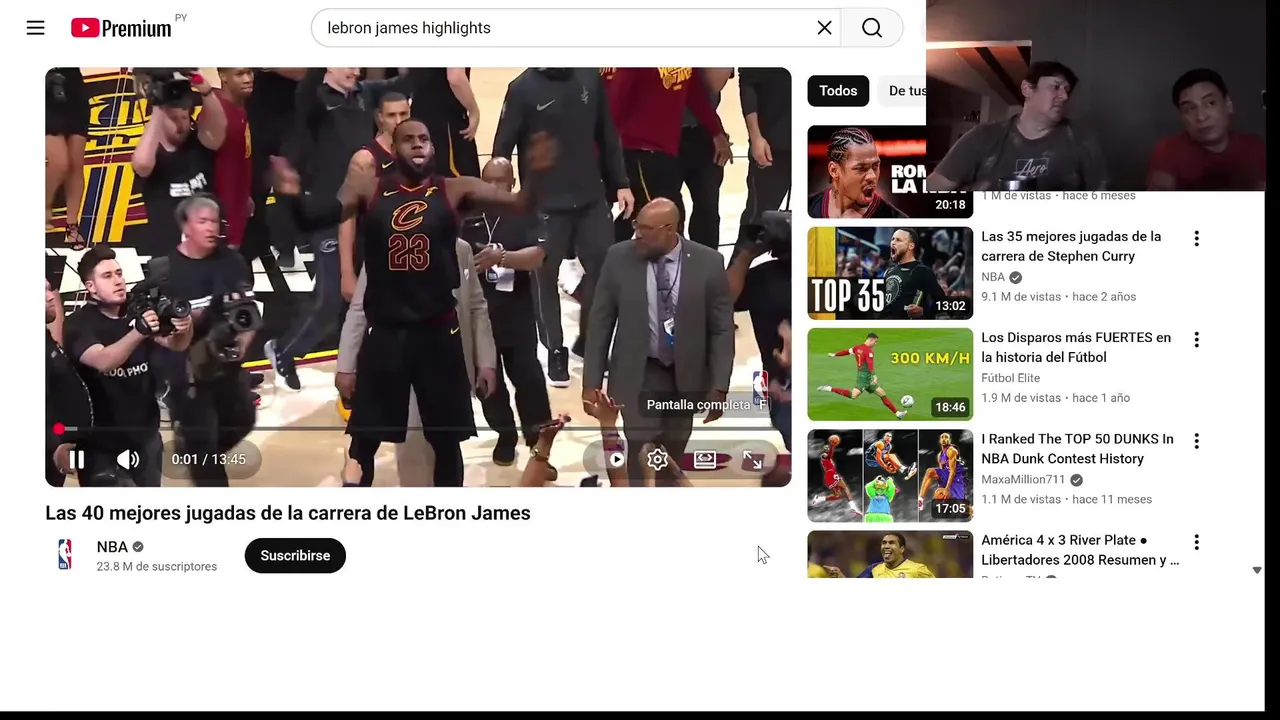Open the NBA channel name link

[112, 547]
